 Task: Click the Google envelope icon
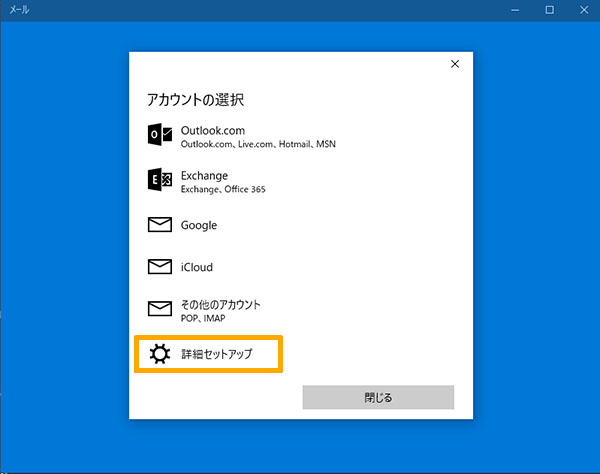pyautogui.click(x=160, y=225)
